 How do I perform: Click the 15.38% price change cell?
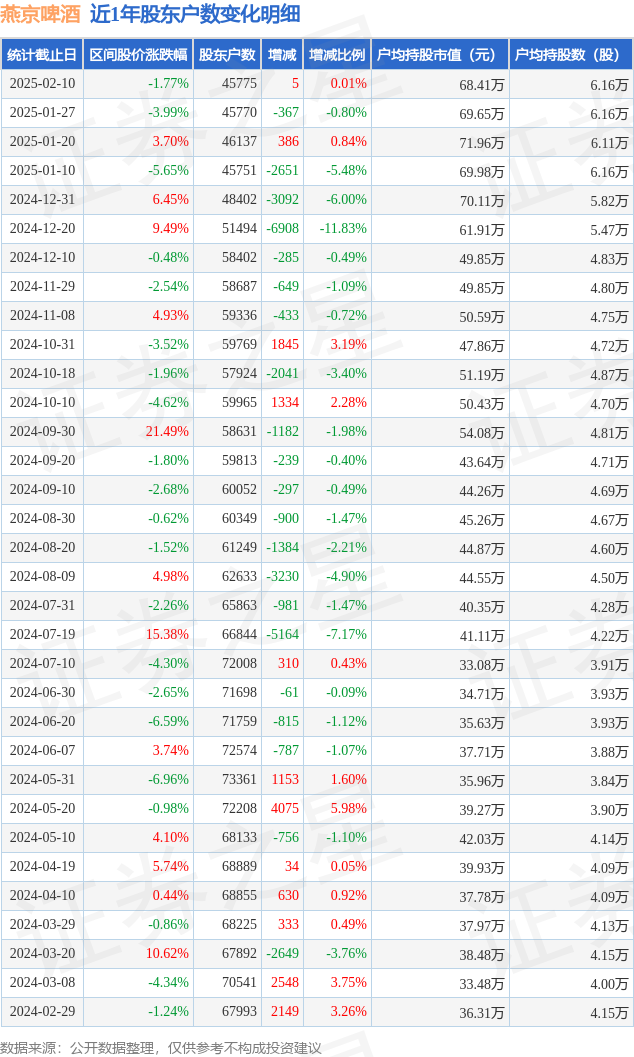tap(167, 635)
